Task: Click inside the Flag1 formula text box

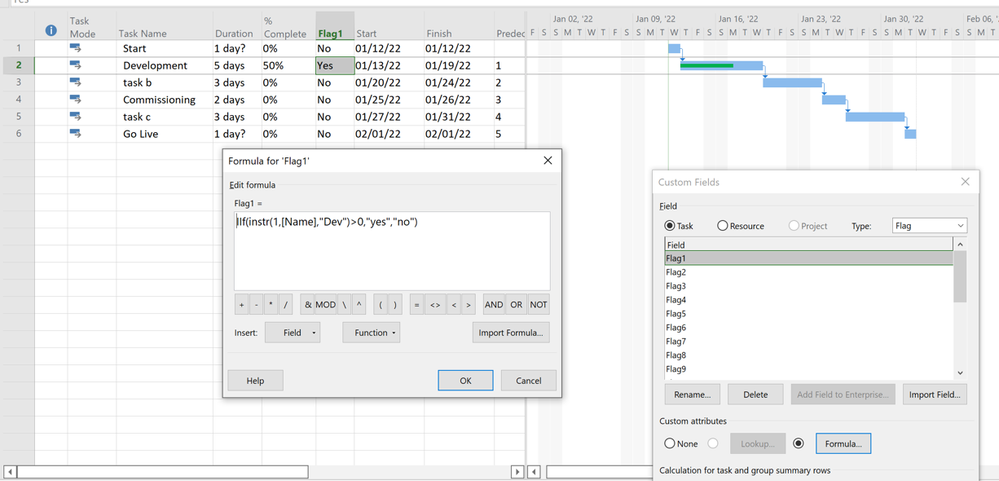Action: [392, 251]
